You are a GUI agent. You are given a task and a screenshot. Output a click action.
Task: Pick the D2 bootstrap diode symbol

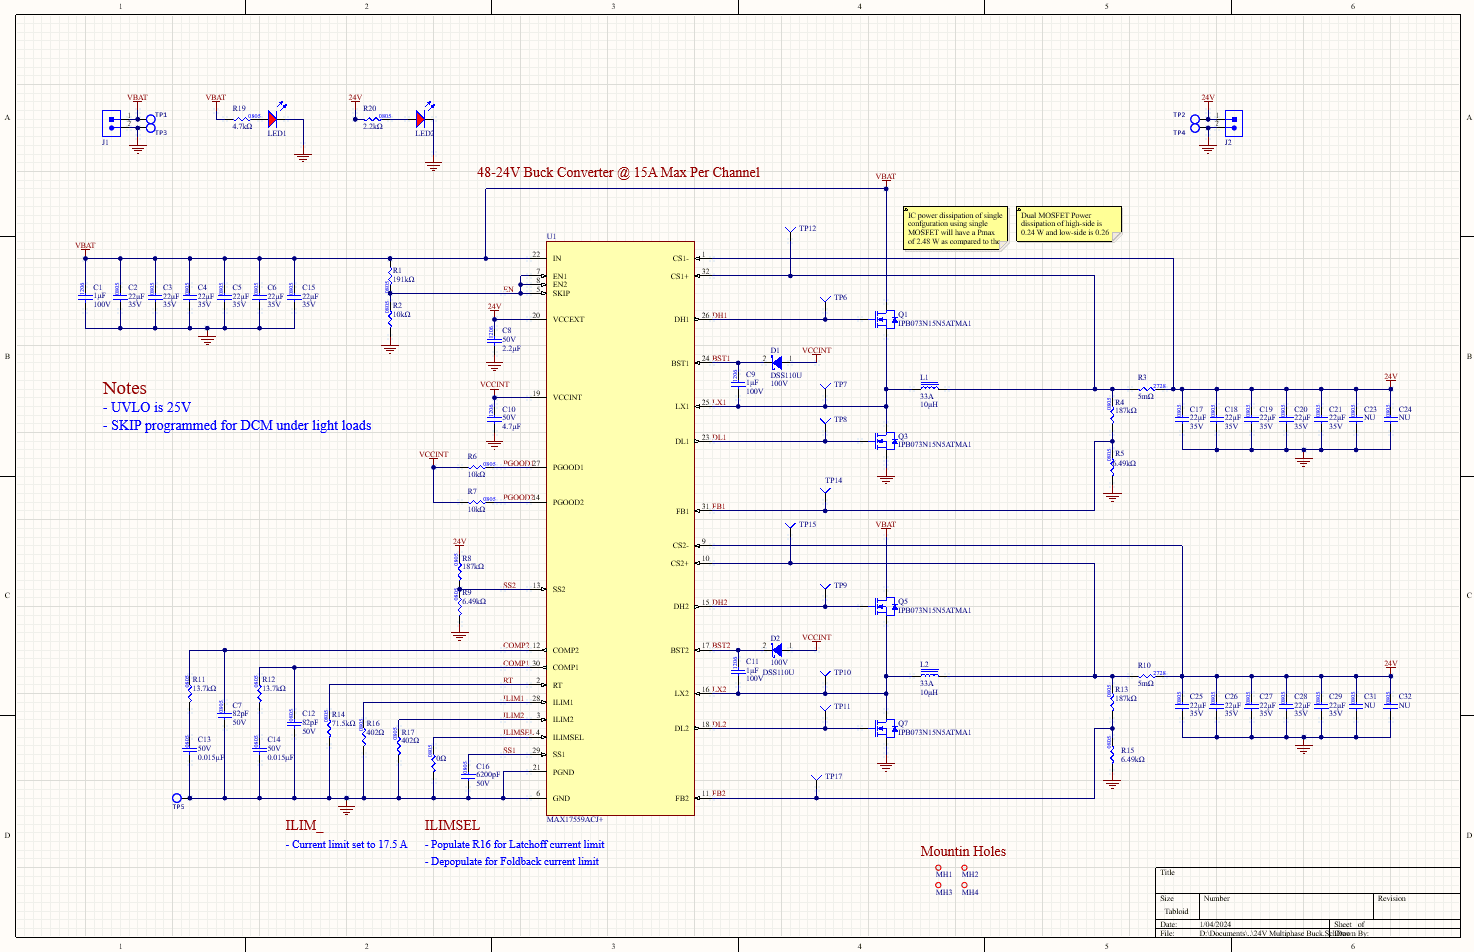pos(776,650)
